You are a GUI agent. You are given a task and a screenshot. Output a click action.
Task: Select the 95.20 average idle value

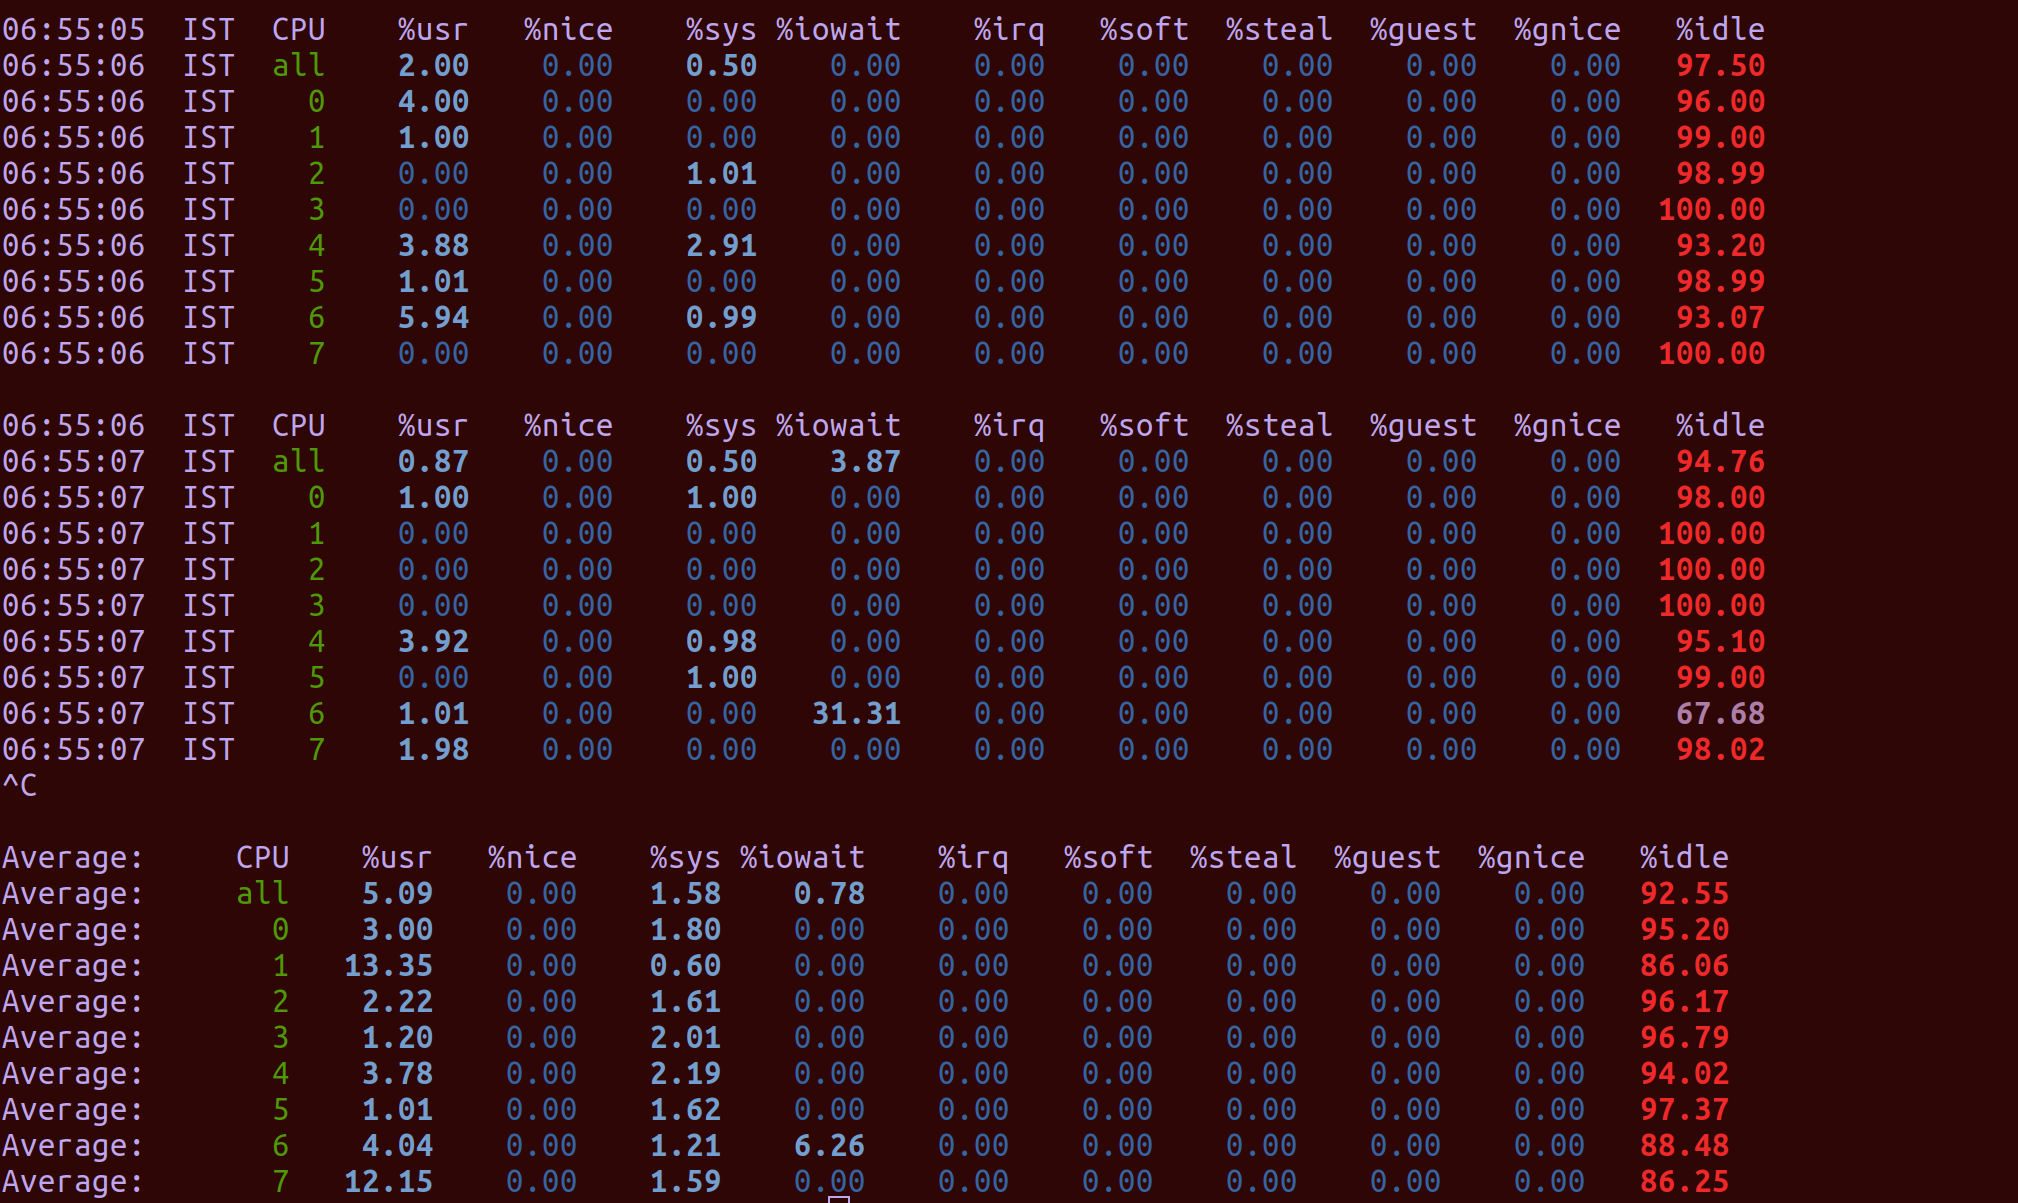[x=1684, y=930]
